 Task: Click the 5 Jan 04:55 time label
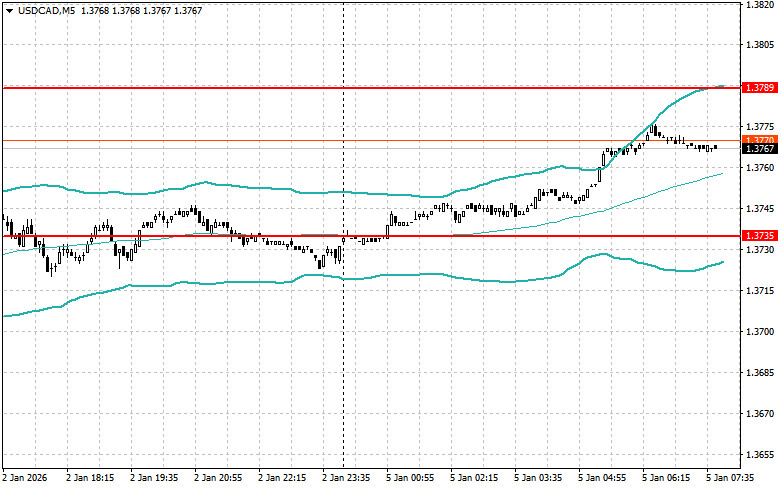click(602, 478)
